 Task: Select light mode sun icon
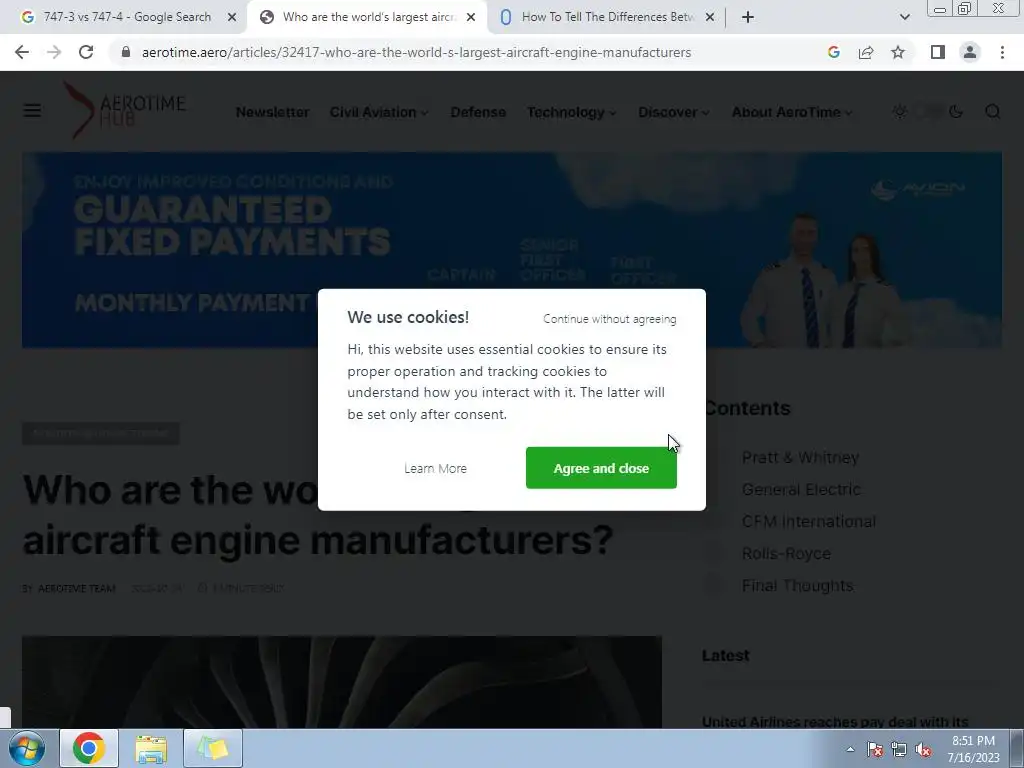pyautogui.click(x=899, y=111)
